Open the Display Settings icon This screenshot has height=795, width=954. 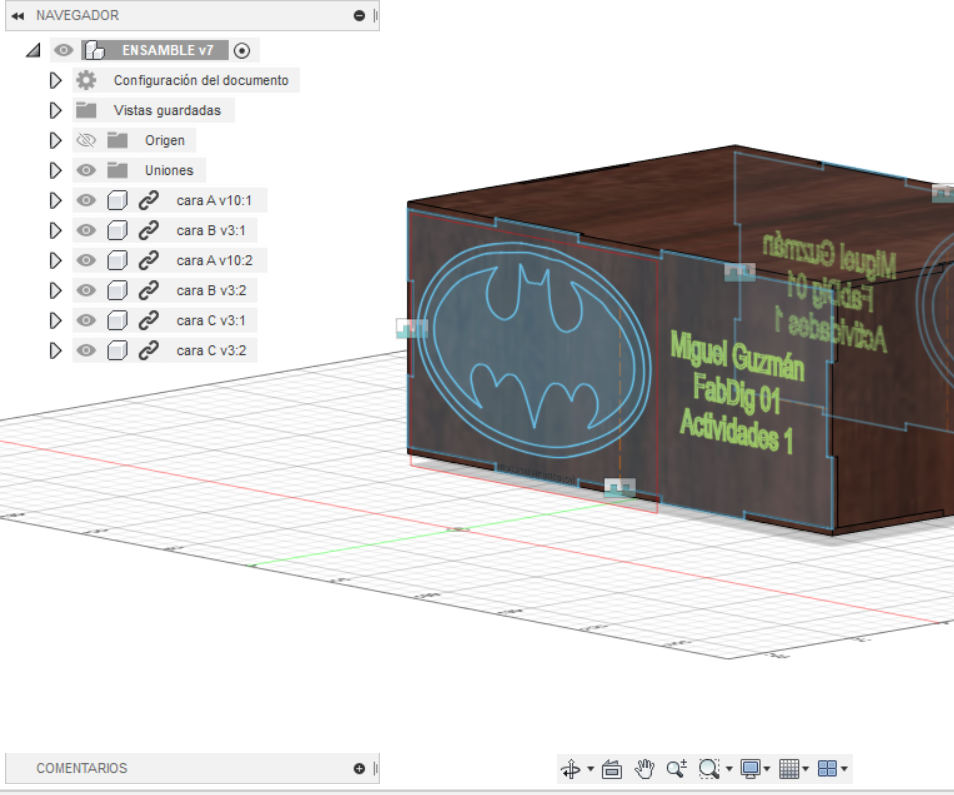[x=752, y=769]
